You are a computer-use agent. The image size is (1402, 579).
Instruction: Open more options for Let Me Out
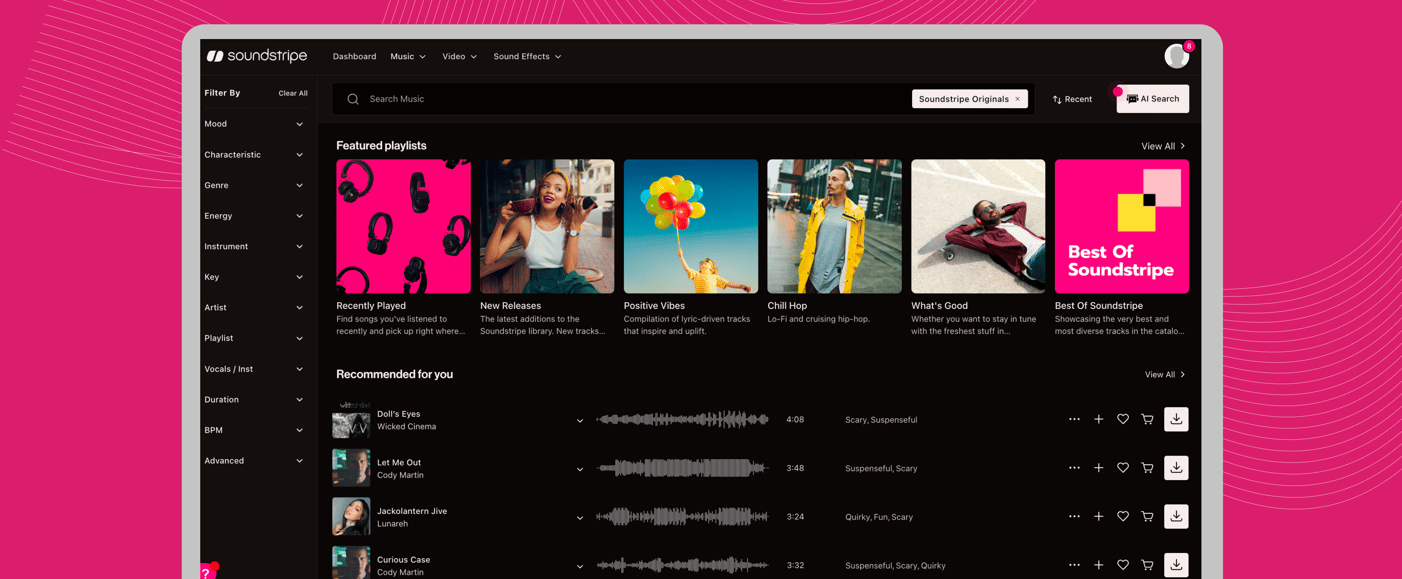pos(1074,467)
